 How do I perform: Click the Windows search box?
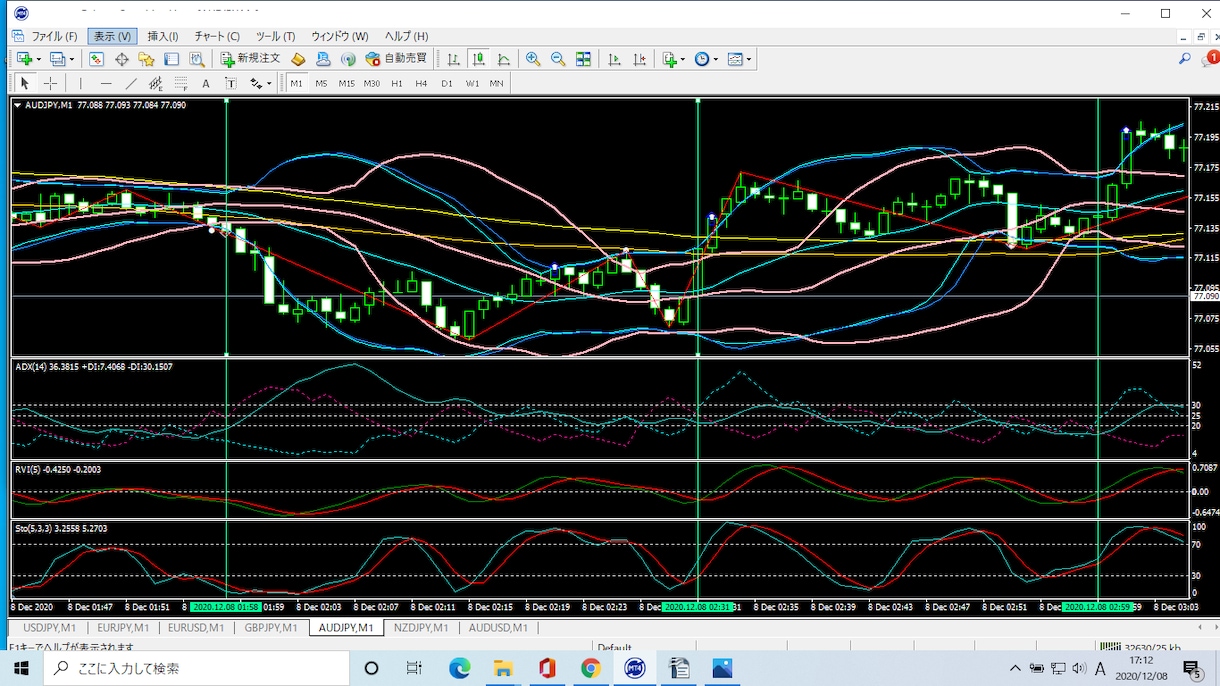click(x=197, y=668)
